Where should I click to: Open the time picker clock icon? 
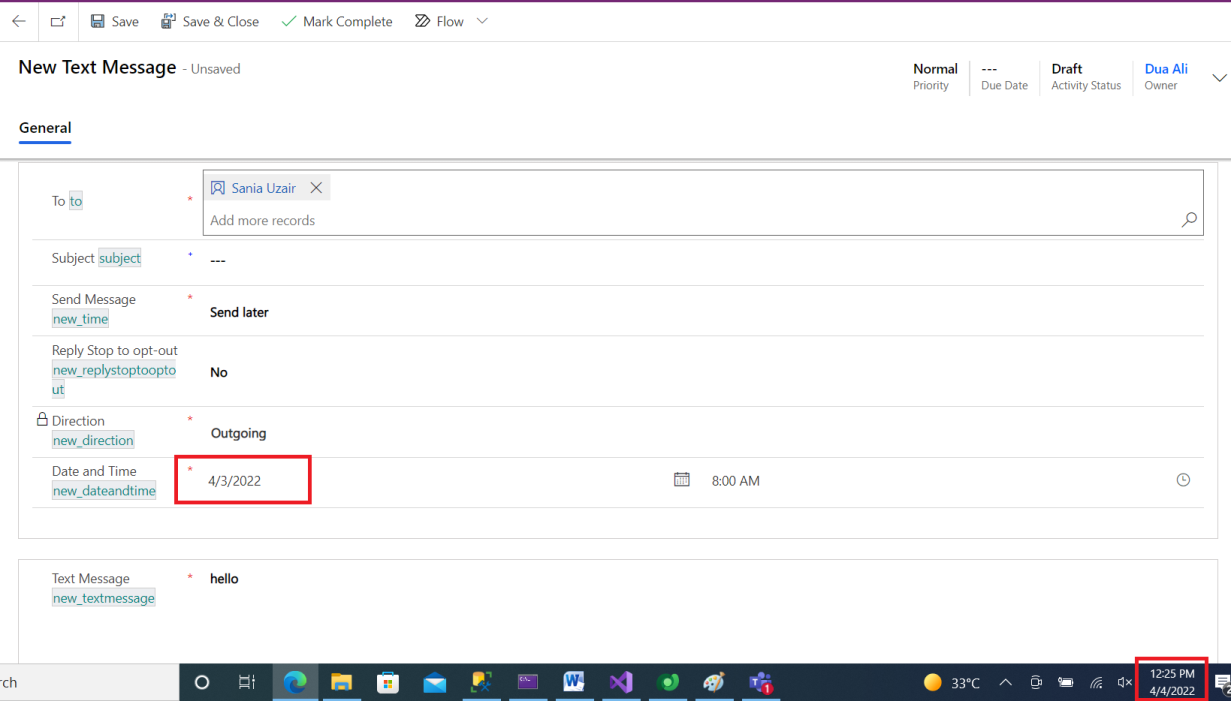[1183, 480]
